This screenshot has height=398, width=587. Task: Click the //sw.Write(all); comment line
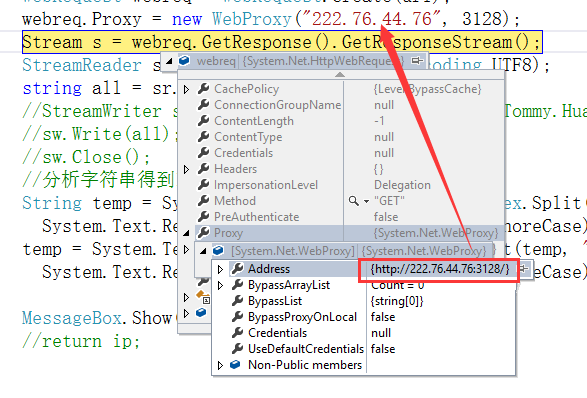[x=100, y=134]
